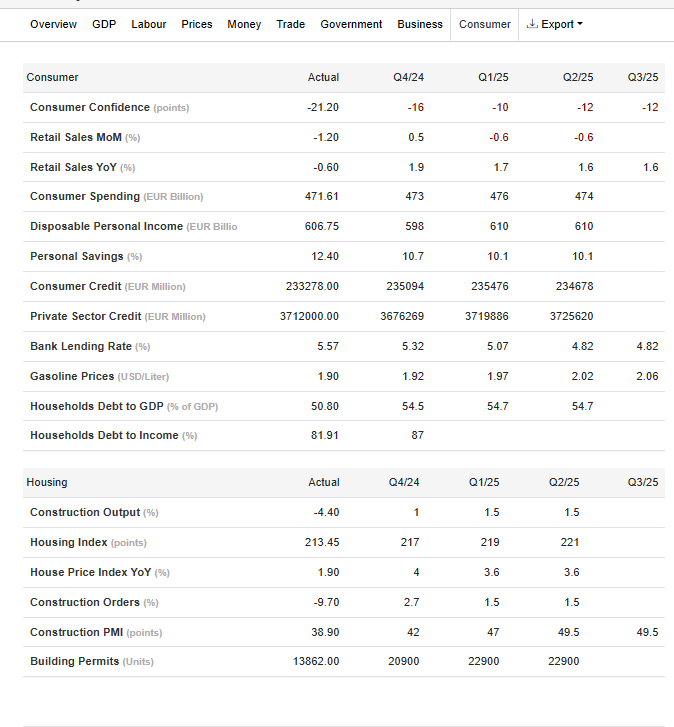Open Households Debt to GDP link
Viewport: 674px width, 727px height.
point(97,406)
